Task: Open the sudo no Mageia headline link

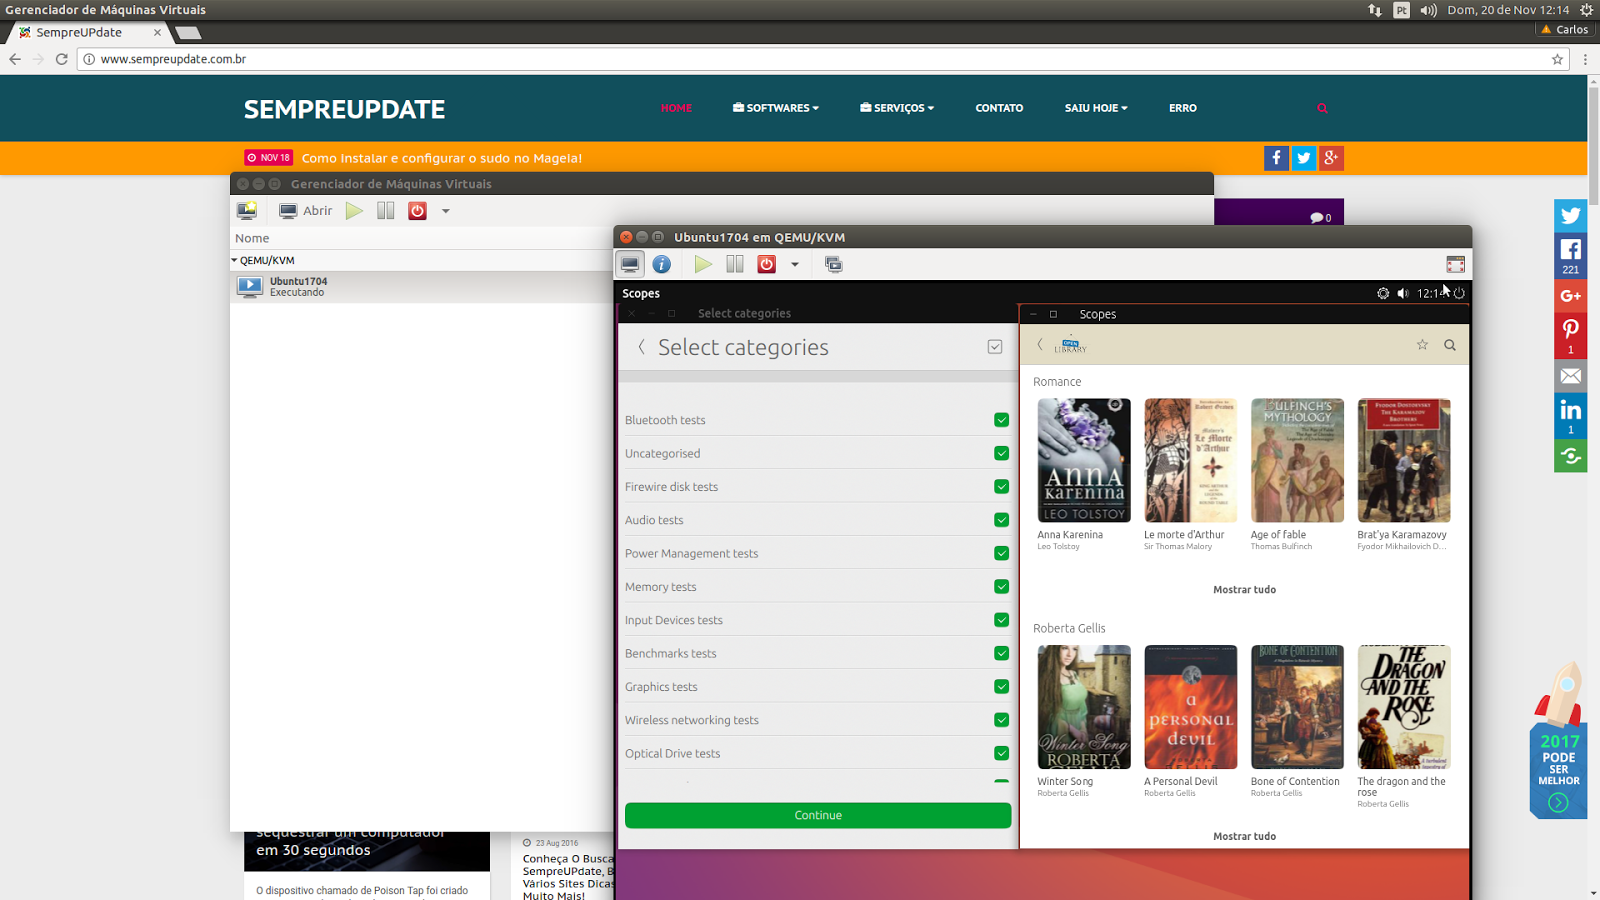Action: [x=442, y=158]
